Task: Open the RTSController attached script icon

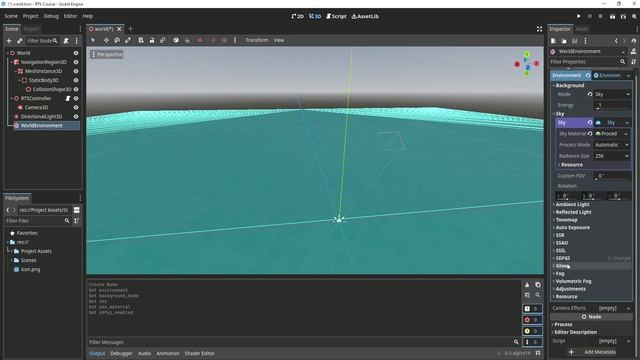Action: [x=68, y=98]
